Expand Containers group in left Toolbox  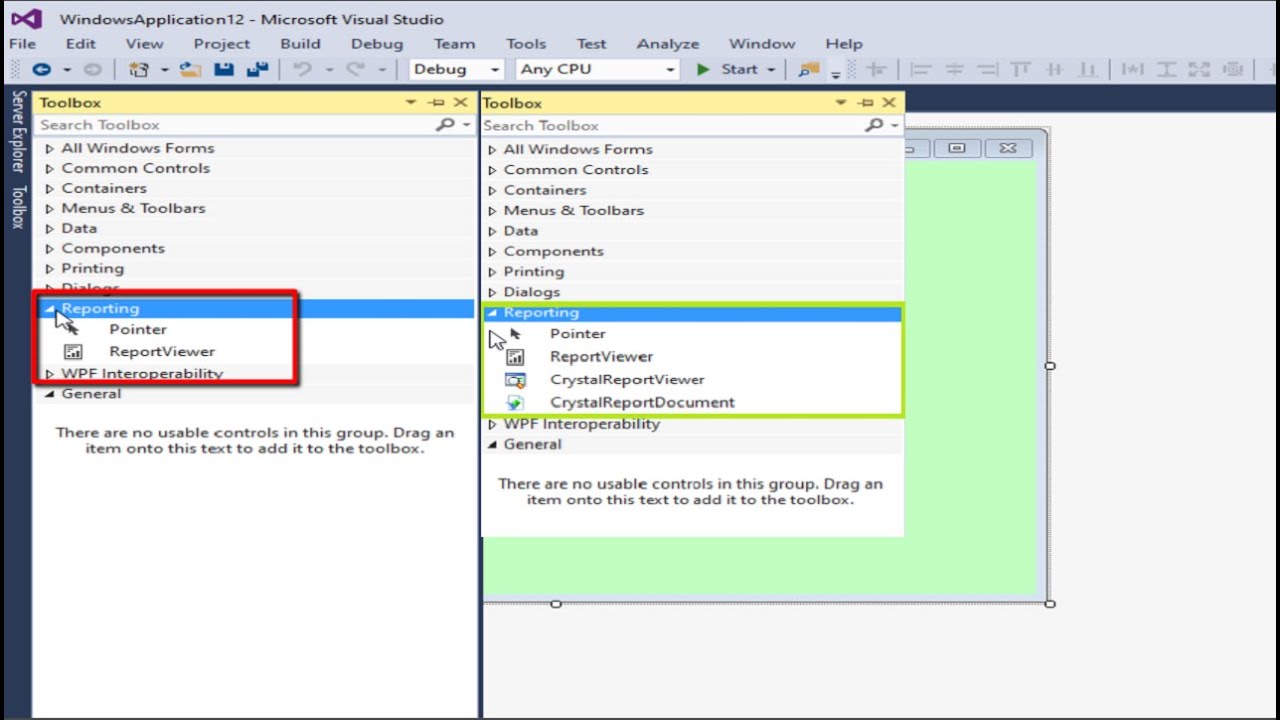coord(49,188)
